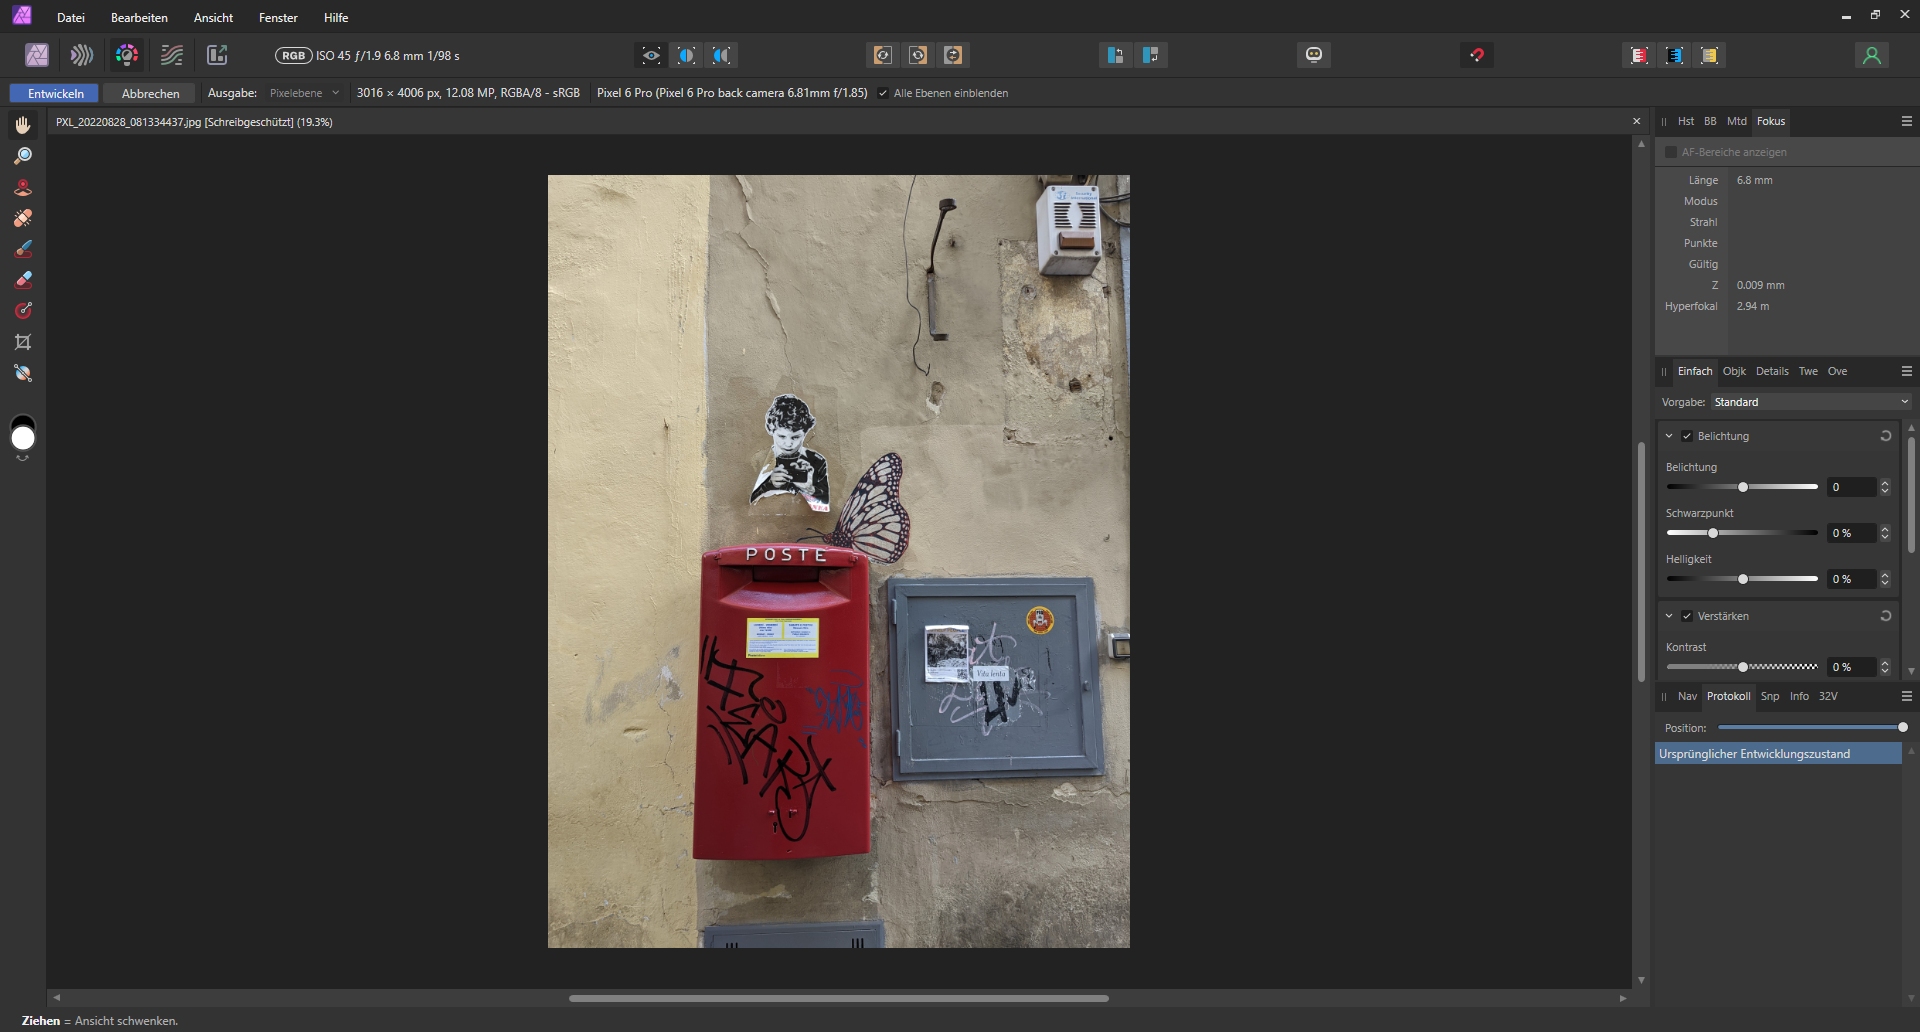Switch to the Liquify Persona icon
This screenshot has width=1920, height=1032.
82,55
